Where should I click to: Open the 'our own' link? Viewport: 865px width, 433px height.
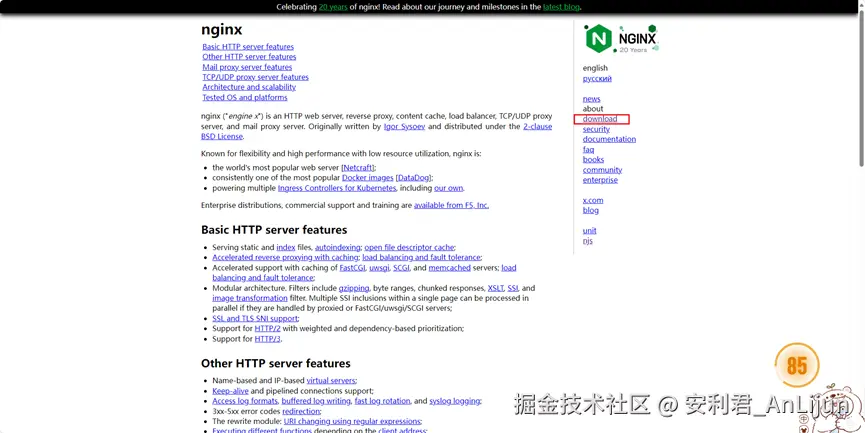pos(448,188)
